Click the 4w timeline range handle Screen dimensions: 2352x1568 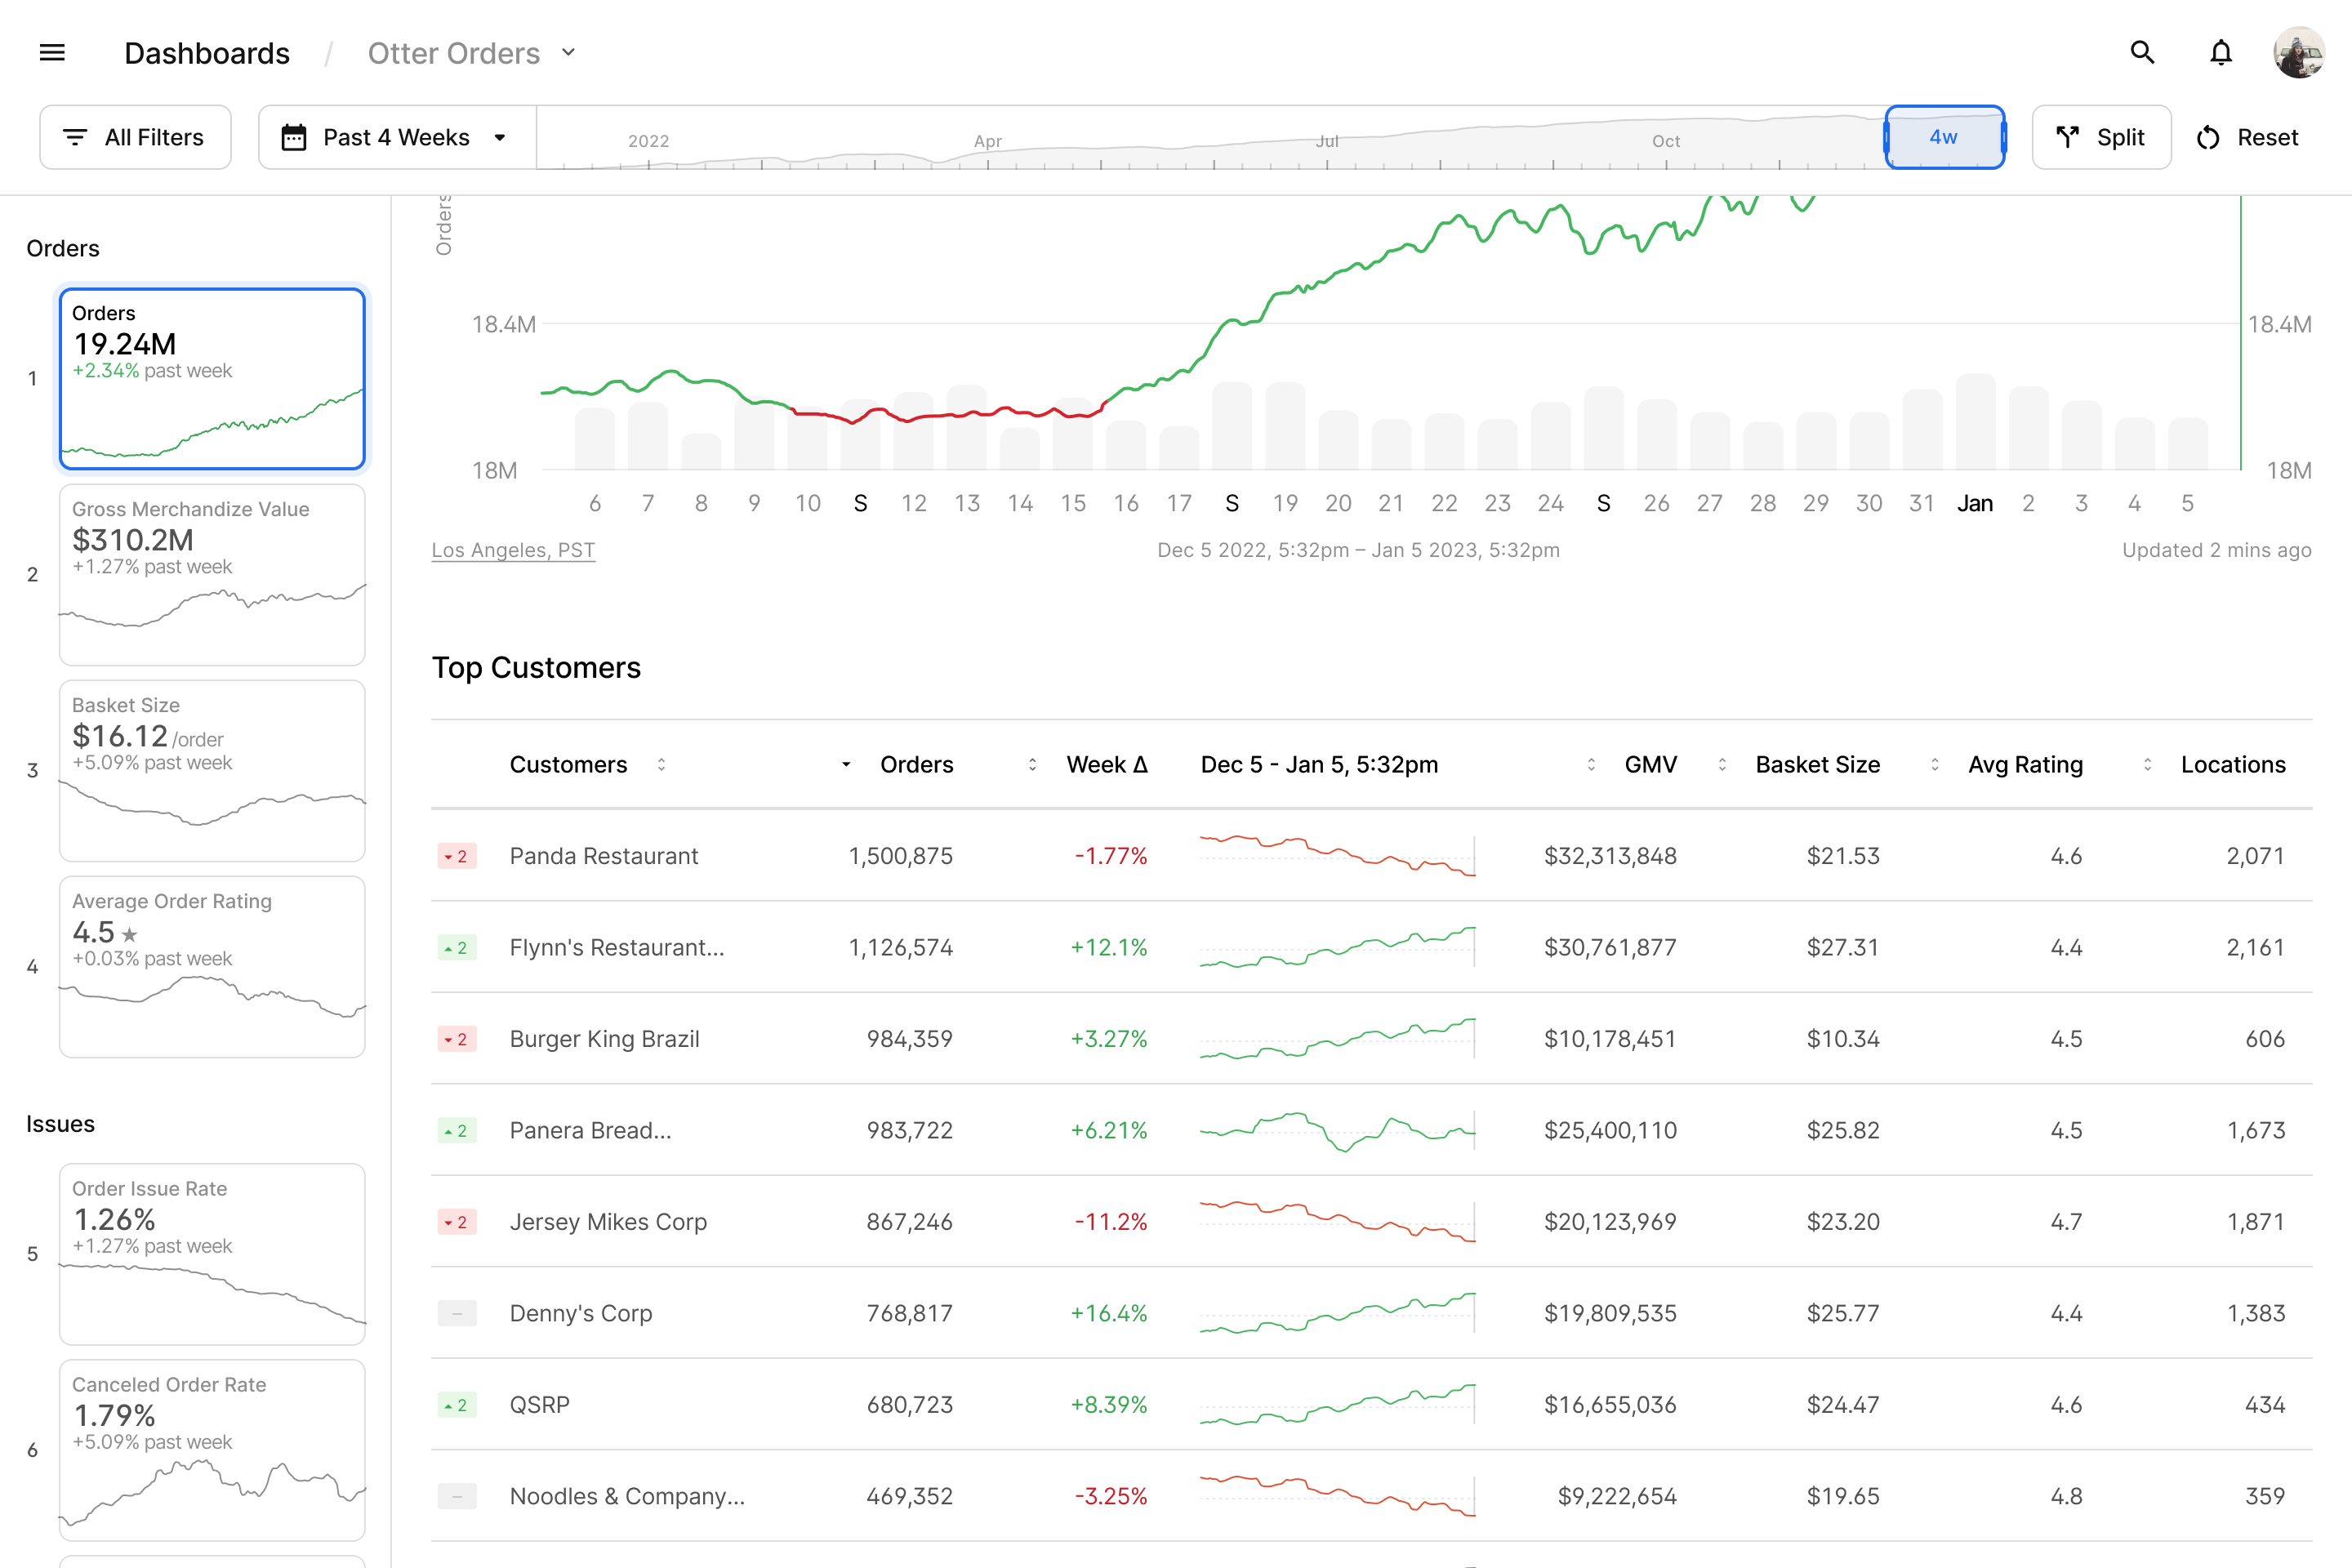pyautogui.click(x=1944, y=137)
